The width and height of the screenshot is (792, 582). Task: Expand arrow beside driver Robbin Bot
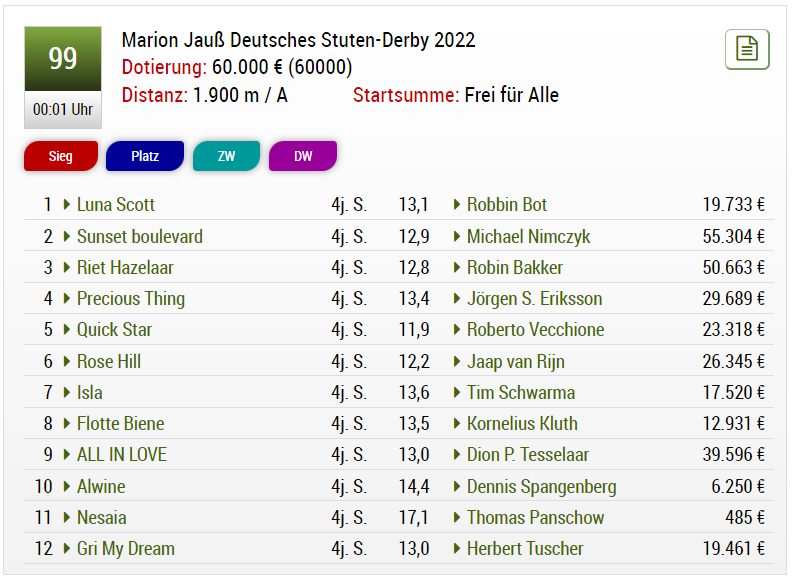(x=457, y=205)
